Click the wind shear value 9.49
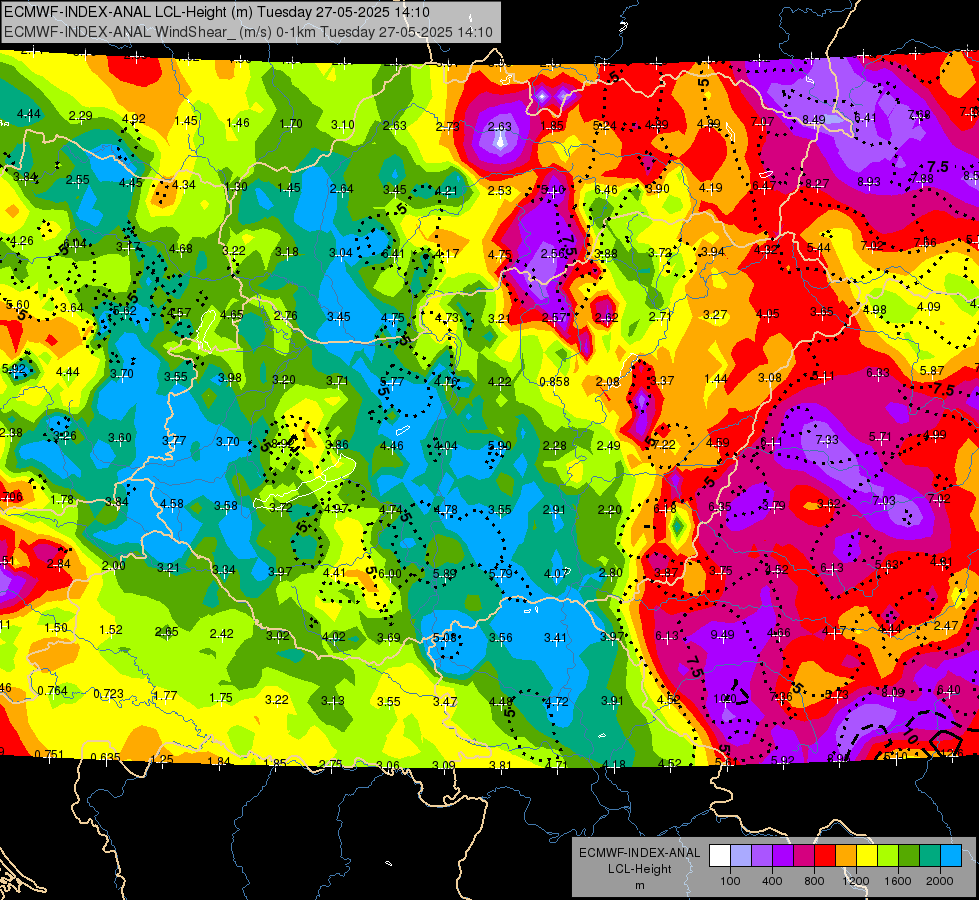Viewport: 979px width, 900px height. click(x=722, y=635)
